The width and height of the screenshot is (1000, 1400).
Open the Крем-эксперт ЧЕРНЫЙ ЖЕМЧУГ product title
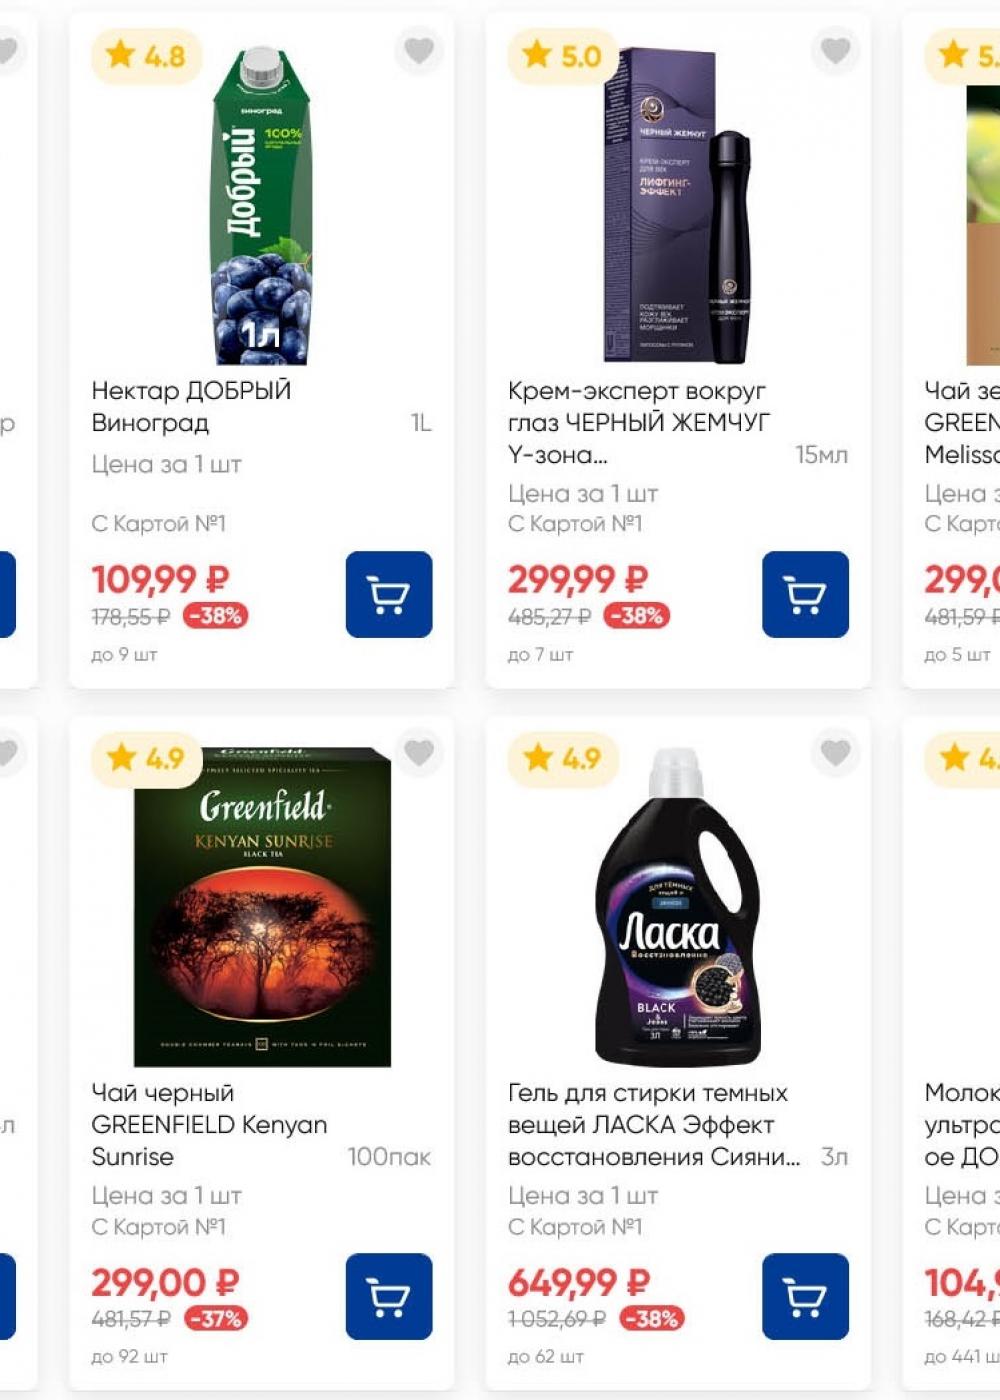638,422
